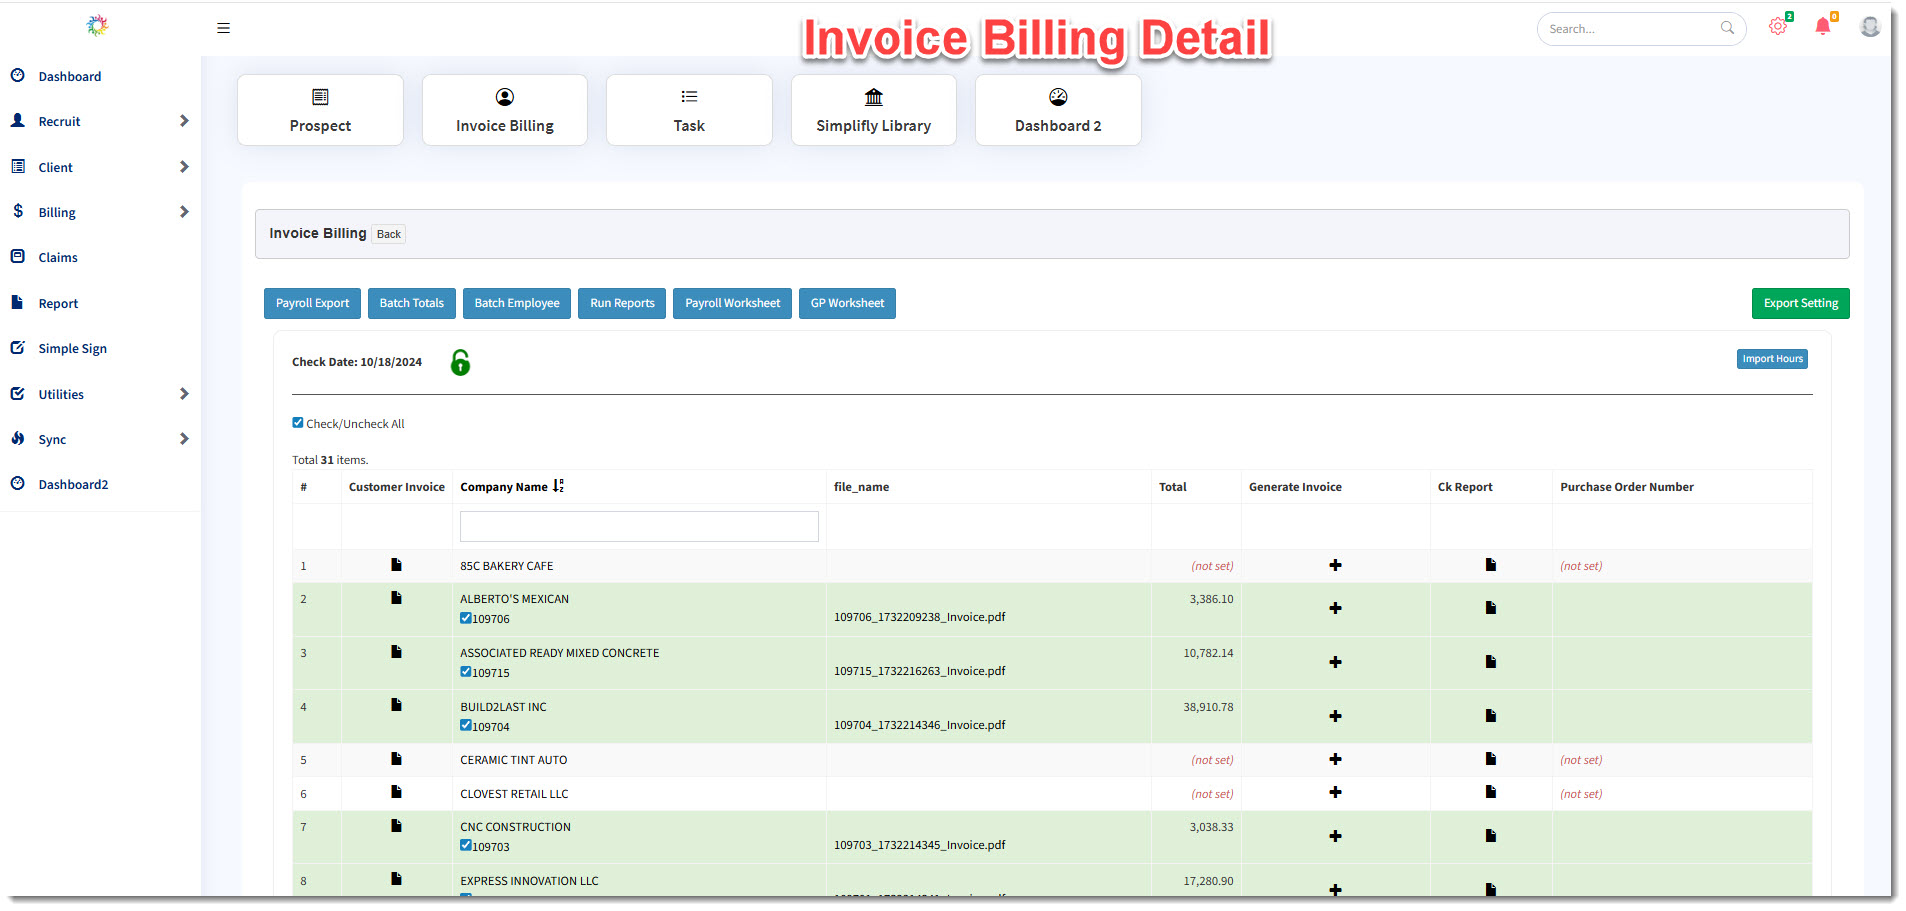
Task: Click the green unlock padlock icon
Action: pos(460,362)
